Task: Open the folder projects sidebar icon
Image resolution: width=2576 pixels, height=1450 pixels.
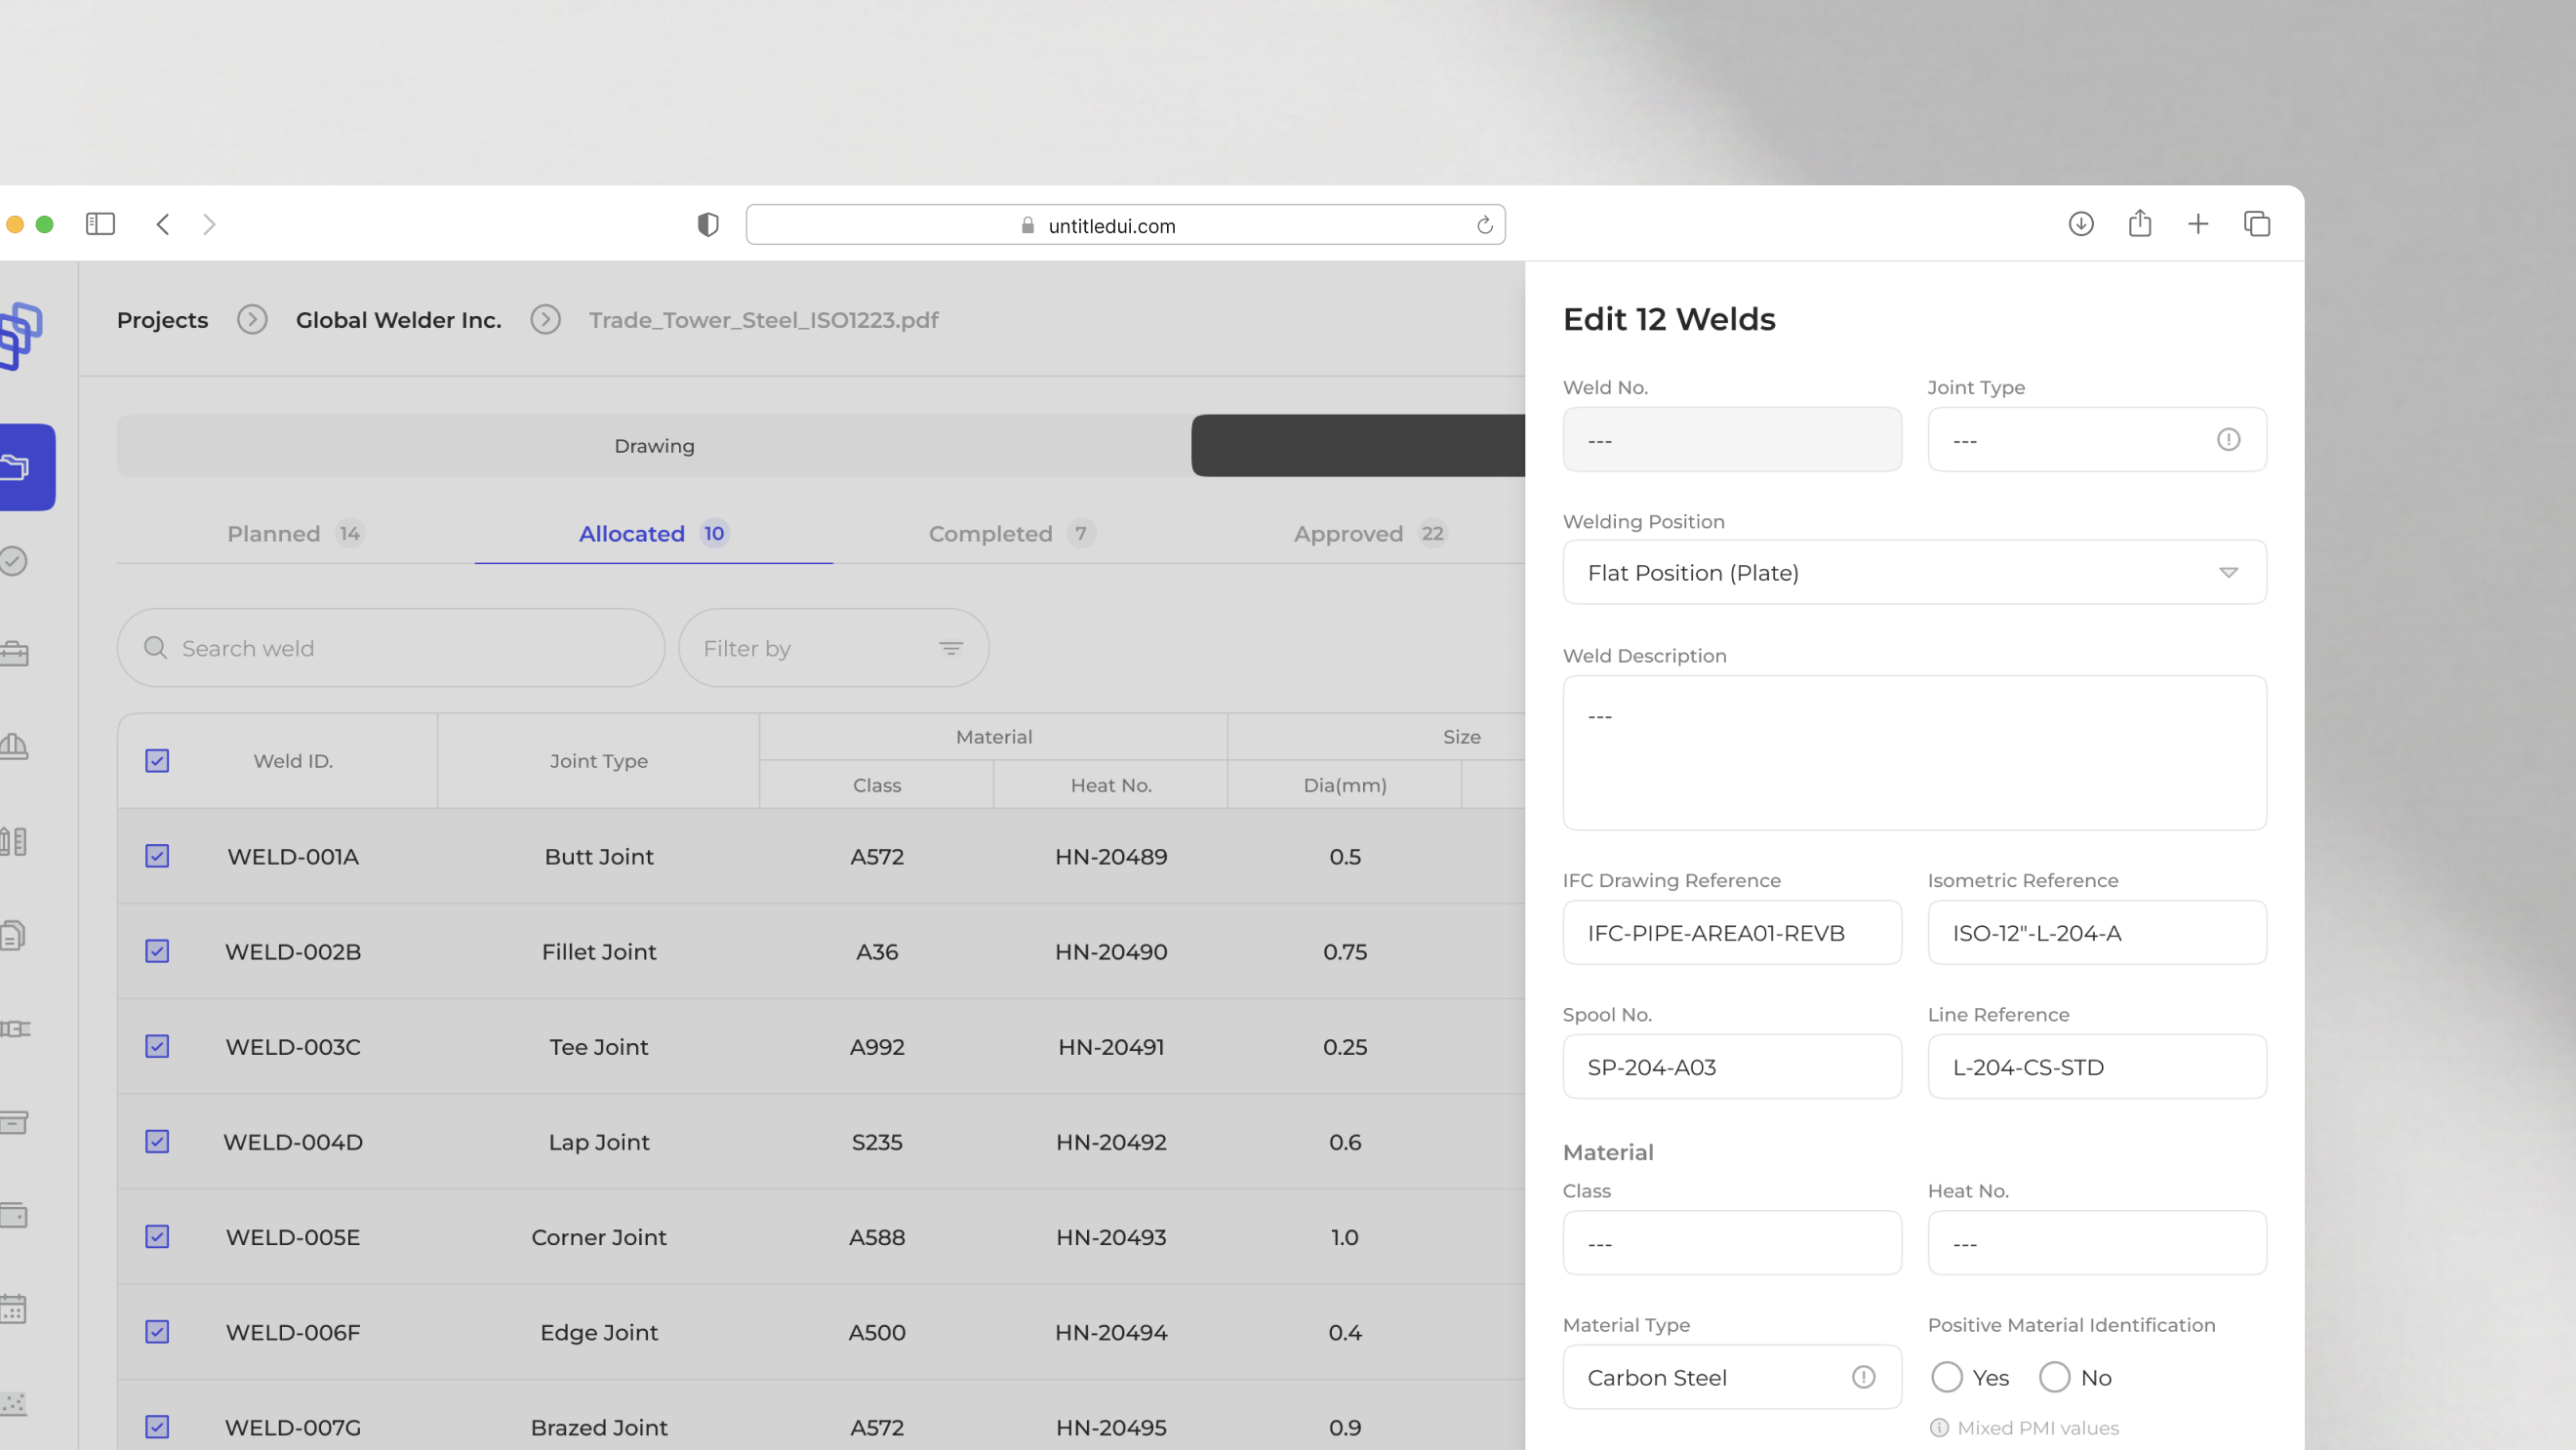Action: point(15,467)
